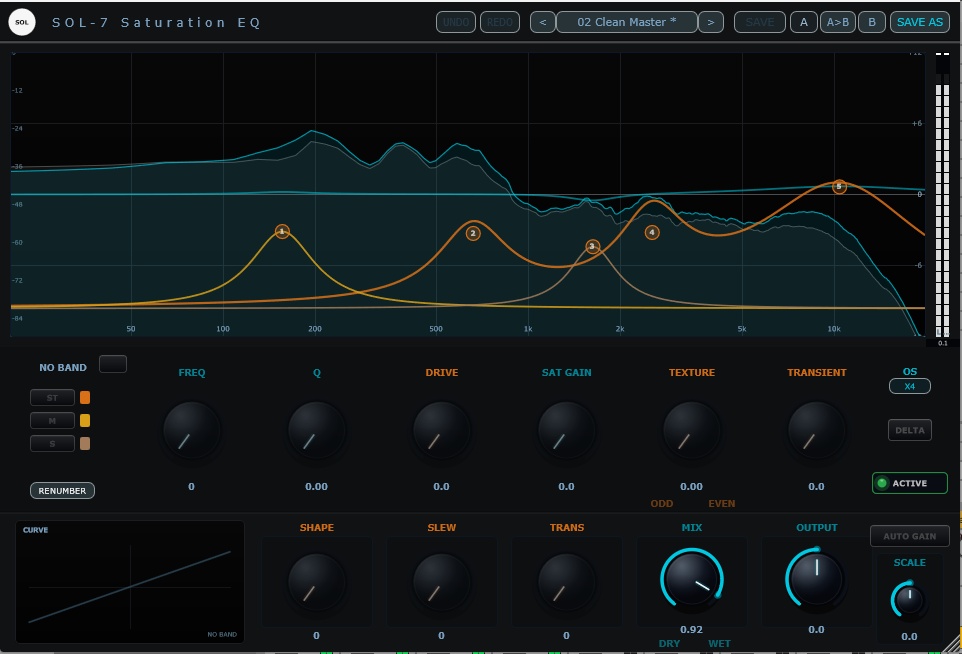The width and height of the screenshot is (962, 654).
Task: Select the A state slot
Action: (x=804, y=22)
